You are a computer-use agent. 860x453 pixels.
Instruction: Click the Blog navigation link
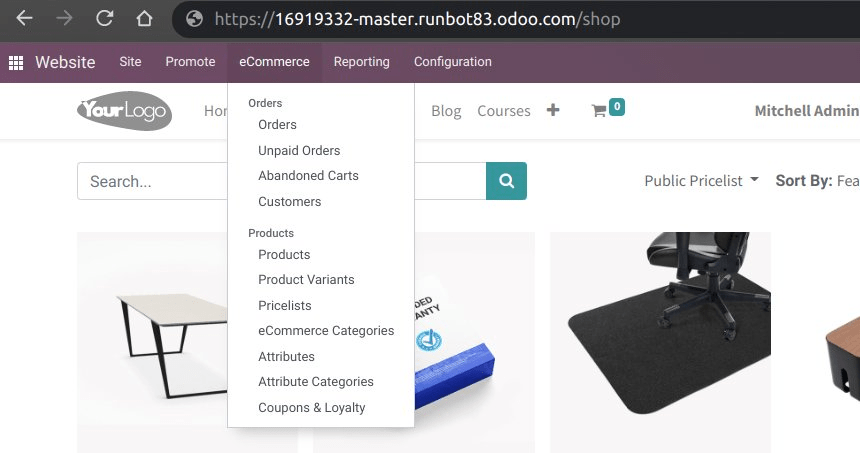click(446, 111)
